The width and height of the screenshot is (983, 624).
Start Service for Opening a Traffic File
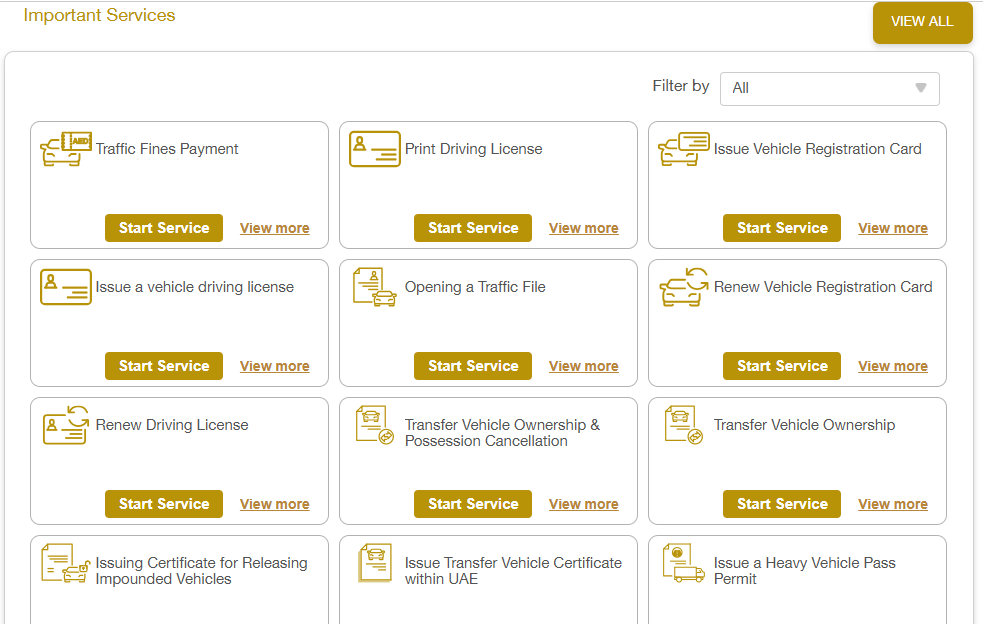click(x=473, y=366)
